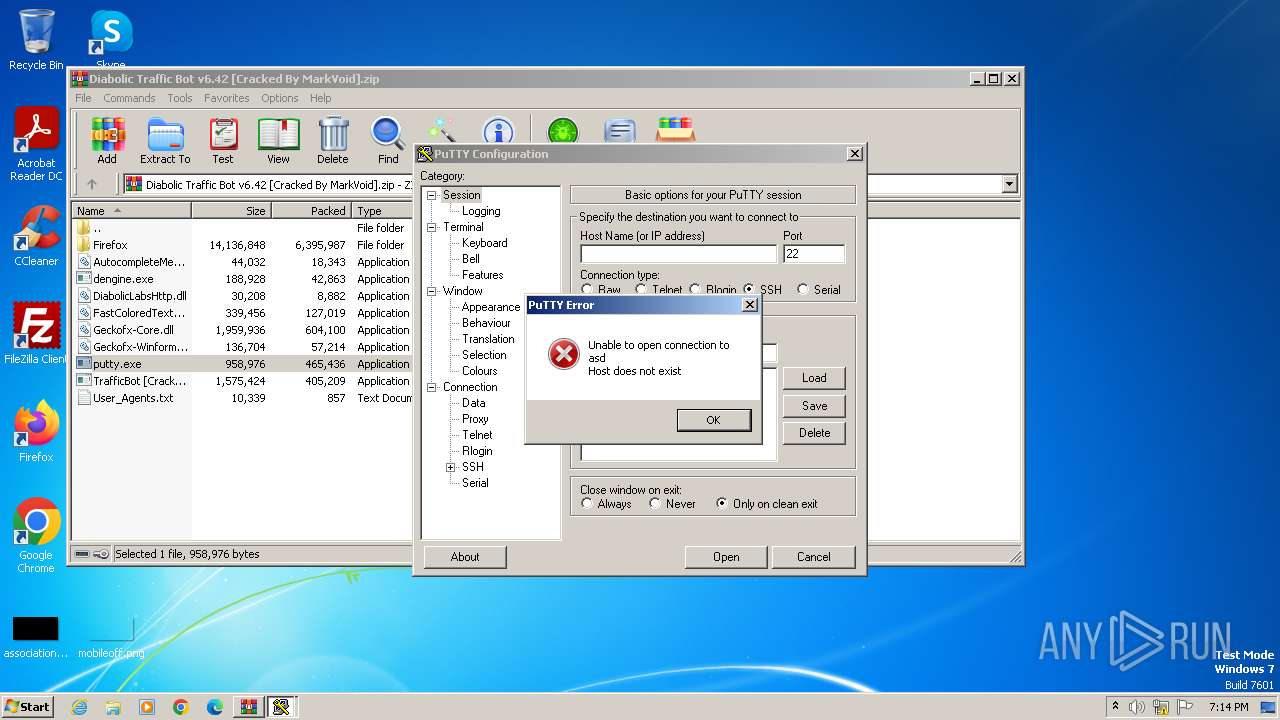Sort file list by Packed column
This screenshot has width=1280, height=720.
311,210
